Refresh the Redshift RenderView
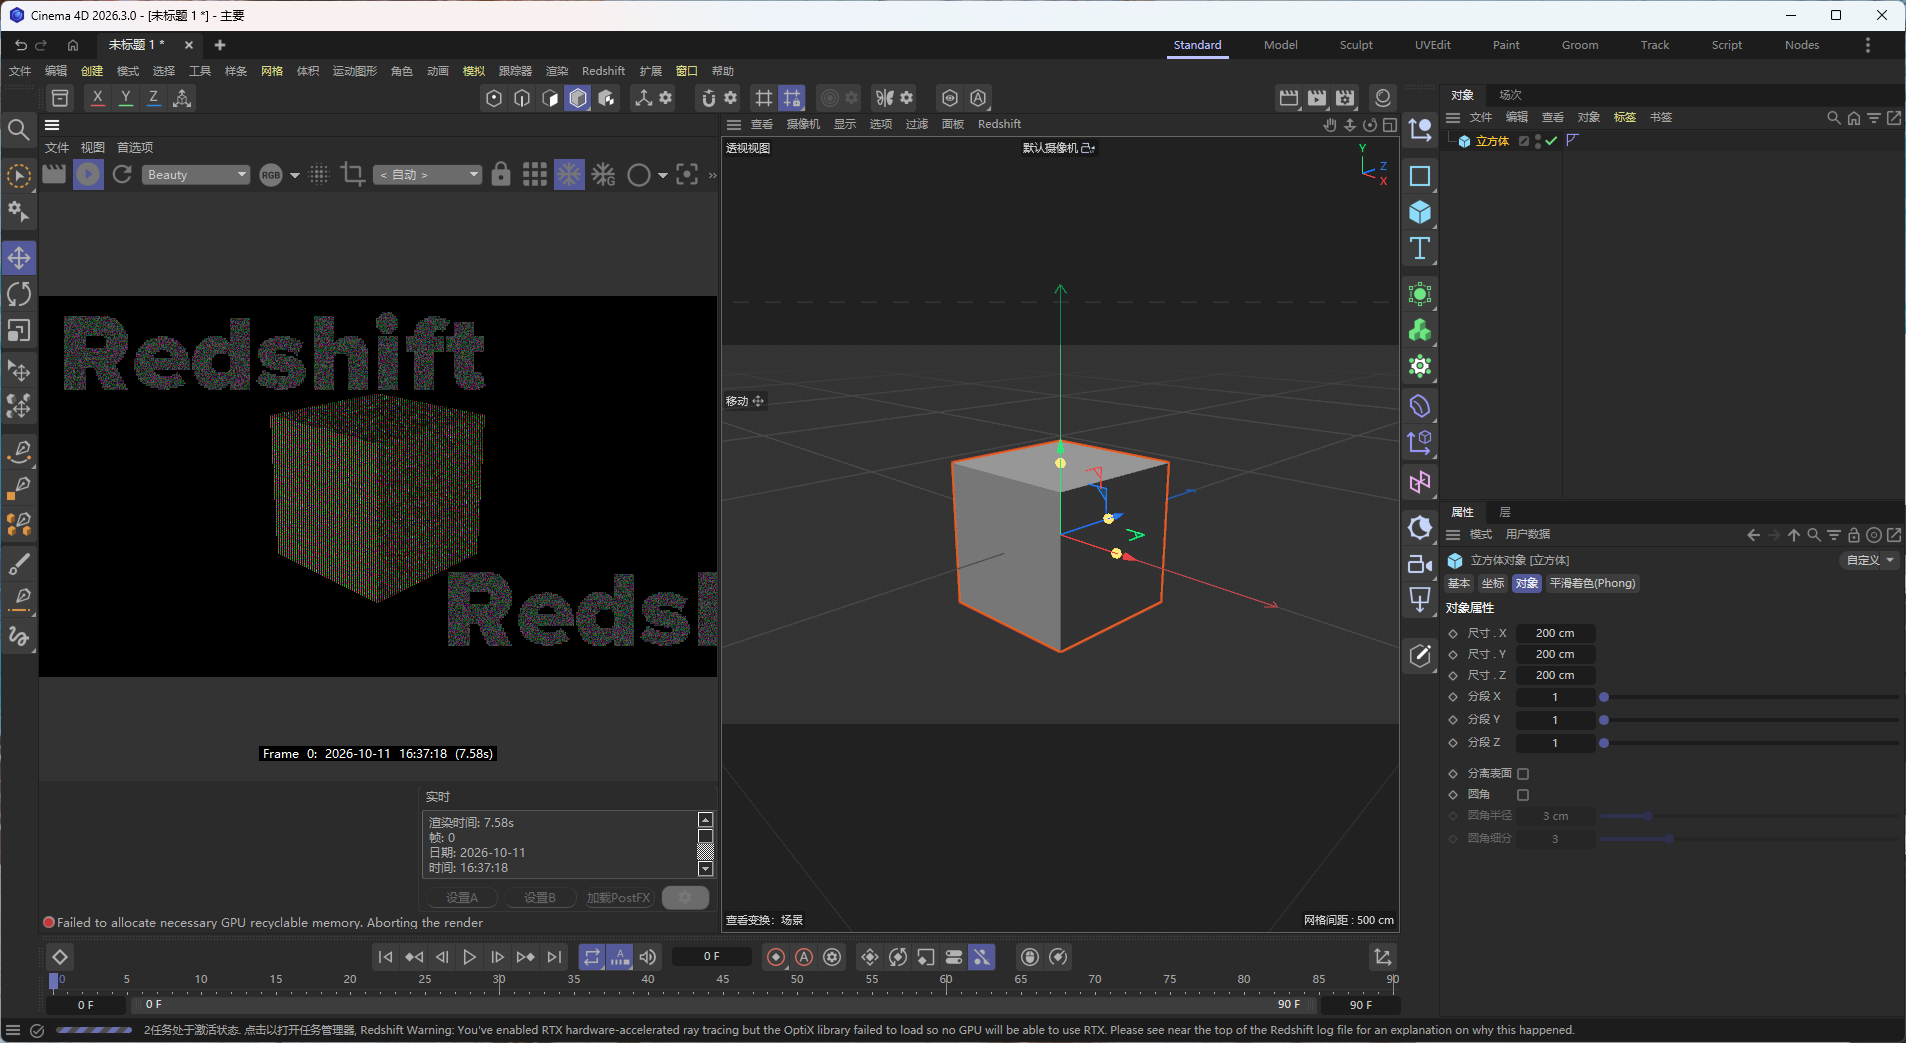1906x1043 pixels. click(122, 175)
